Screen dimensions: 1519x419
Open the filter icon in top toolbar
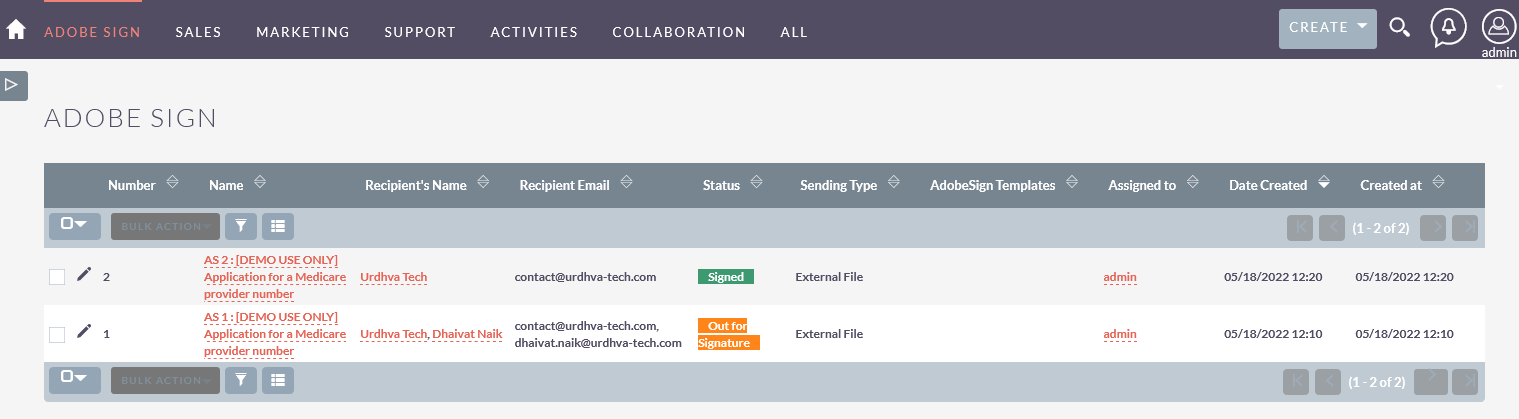point(241,226)
